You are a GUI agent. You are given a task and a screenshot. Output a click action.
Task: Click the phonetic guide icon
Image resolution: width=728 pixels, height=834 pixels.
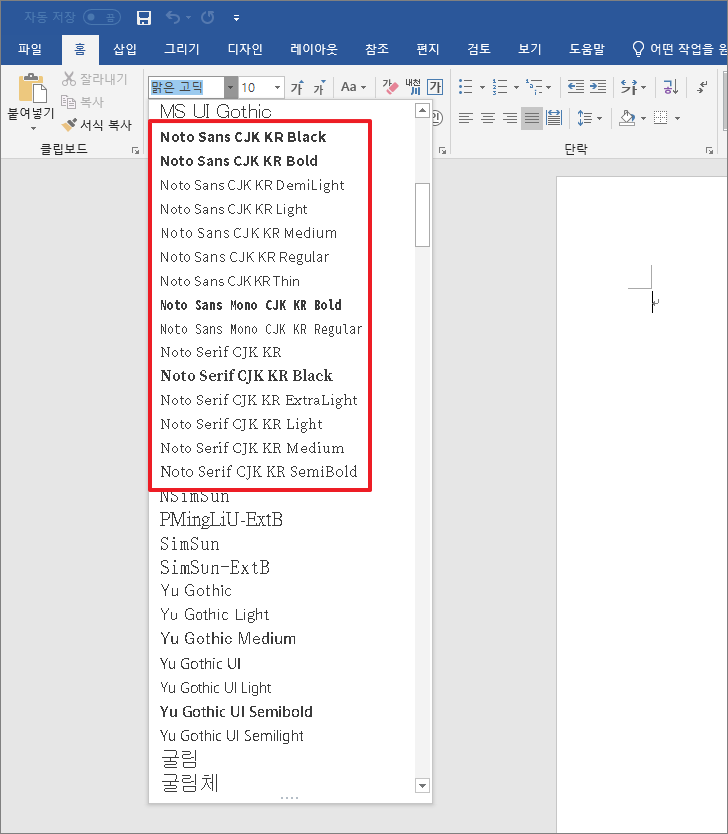point(413,87)
